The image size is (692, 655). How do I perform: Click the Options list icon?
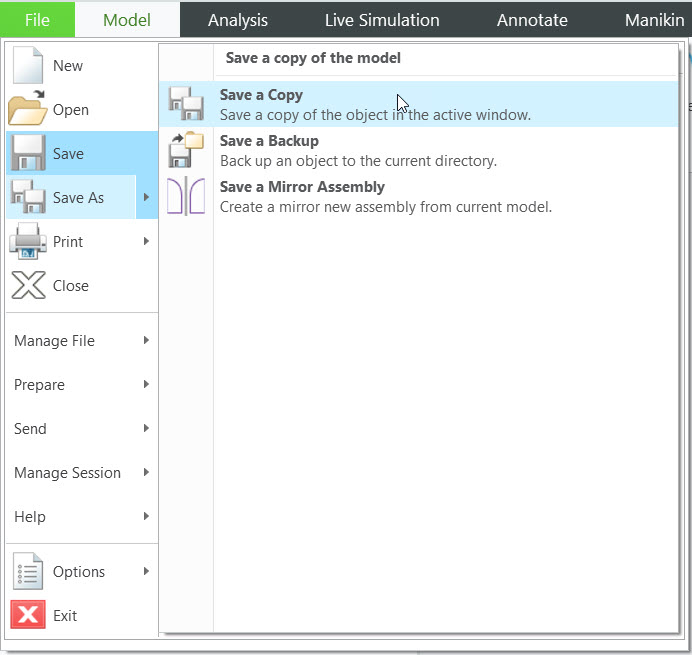(x=28, y=571)
